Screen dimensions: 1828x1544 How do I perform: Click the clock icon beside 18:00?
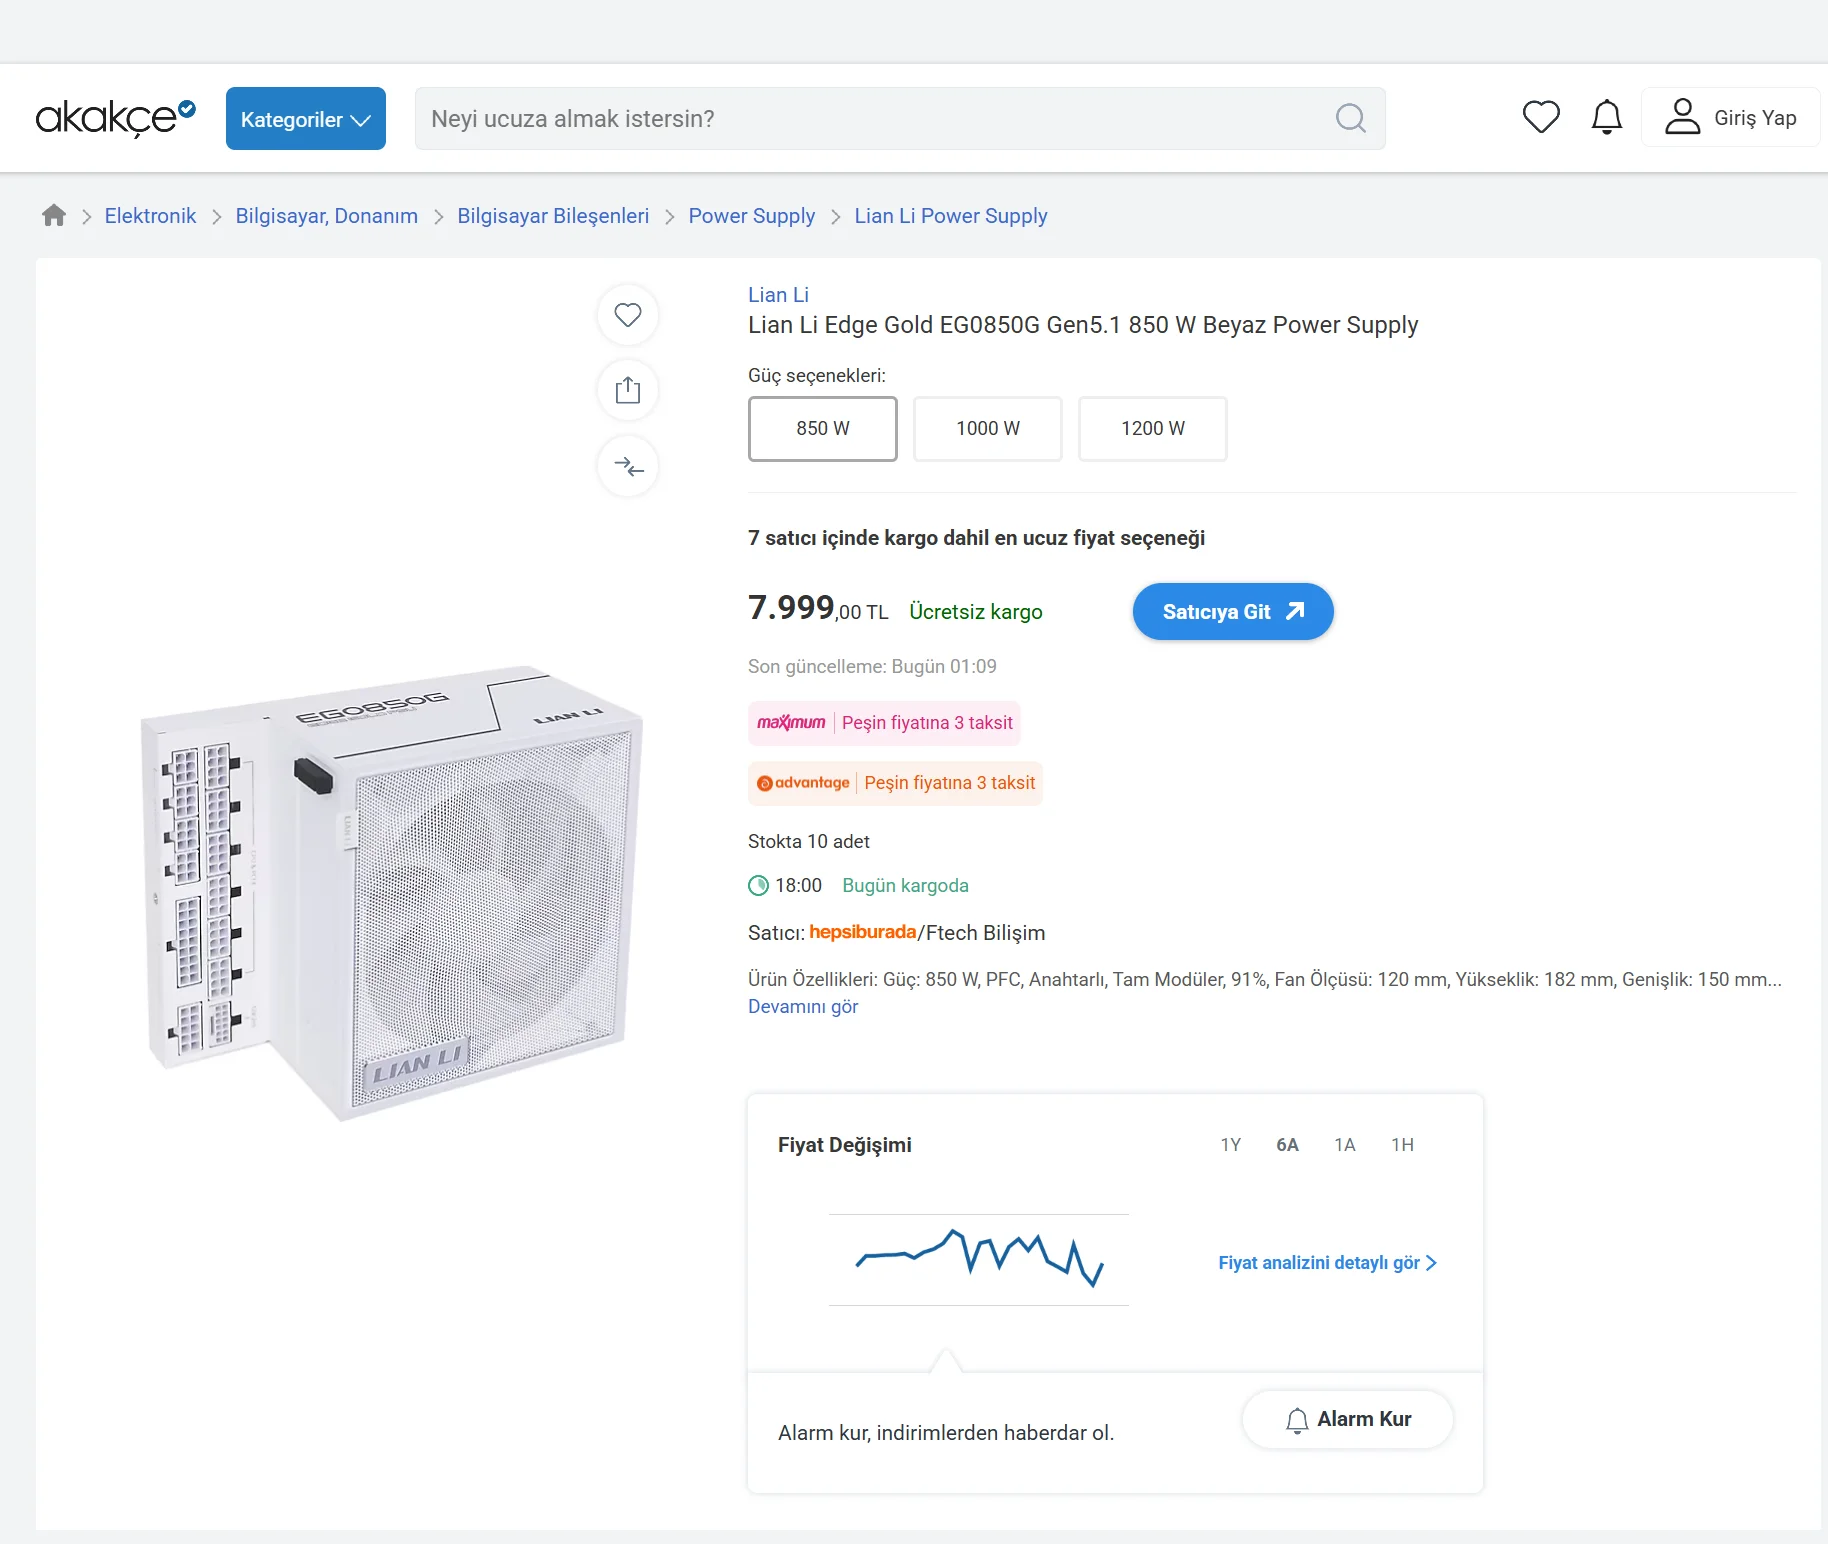(759, 886)
